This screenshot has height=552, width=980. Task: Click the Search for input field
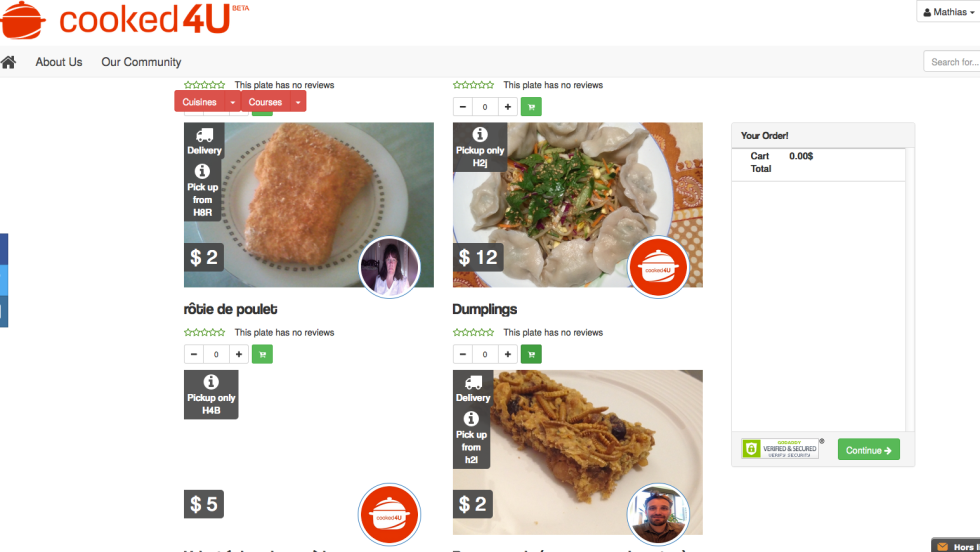[952, 62]
